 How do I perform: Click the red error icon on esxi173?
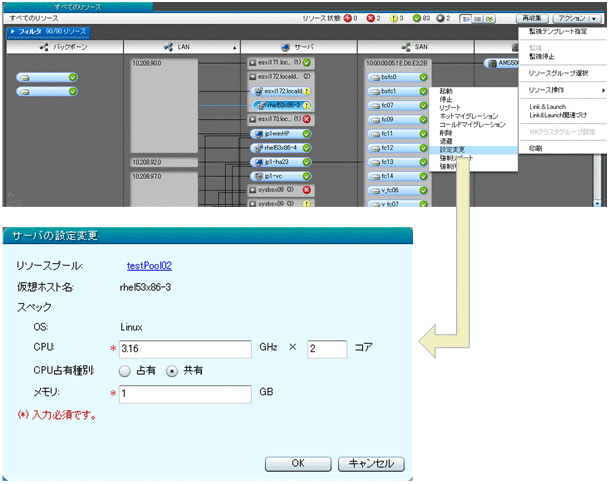pyautogui.click(x=308, y=119)
